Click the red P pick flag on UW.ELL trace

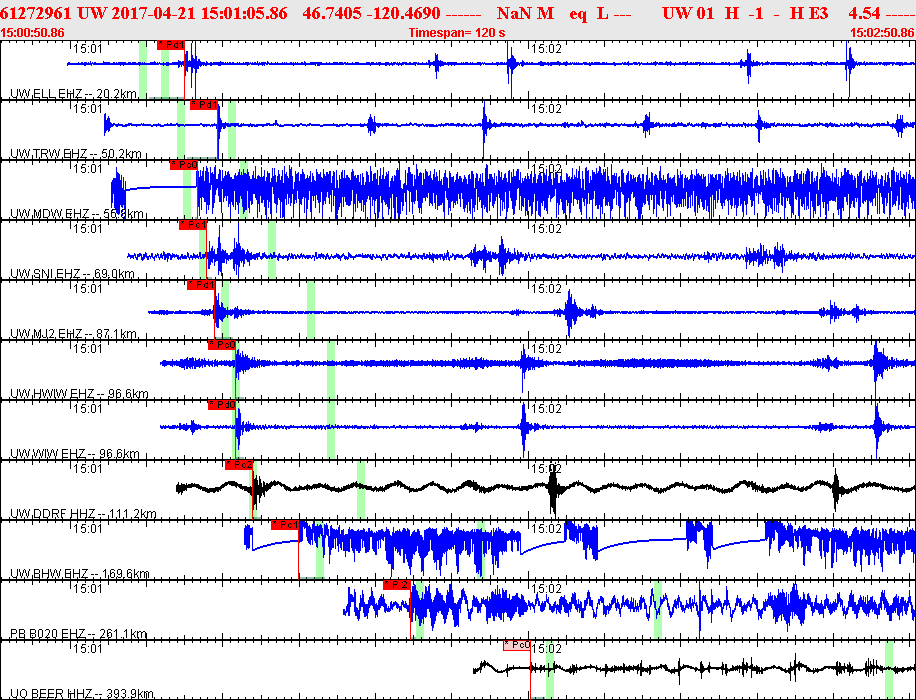(170, 45)
